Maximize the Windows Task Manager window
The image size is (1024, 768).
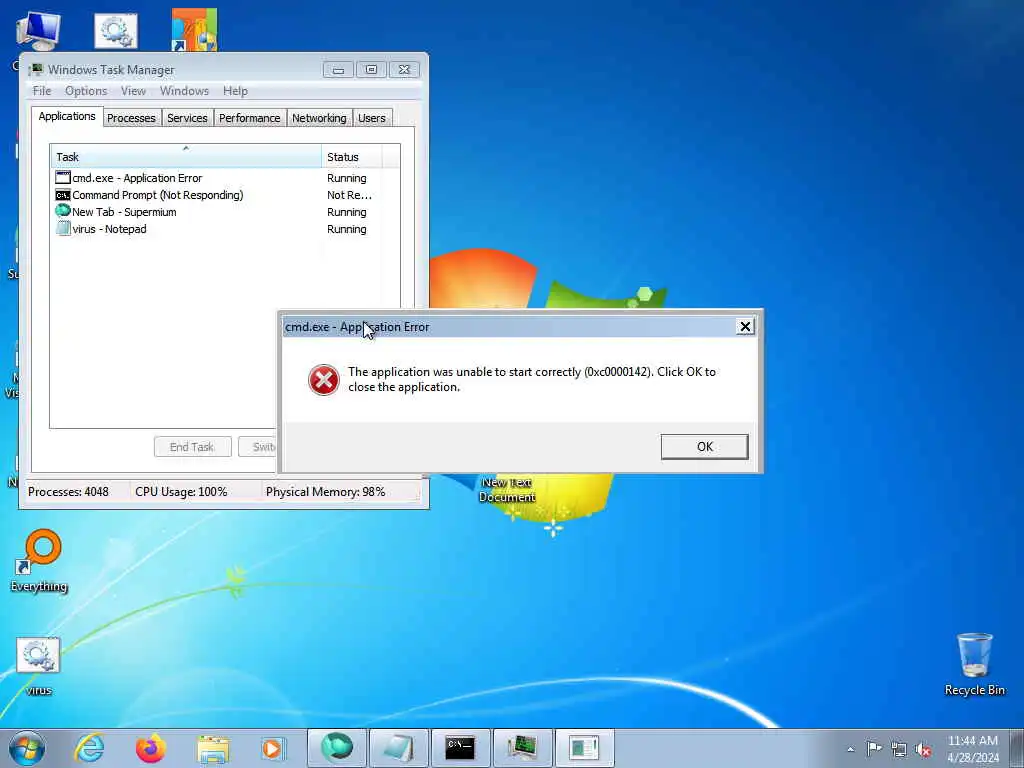[371, 69]
